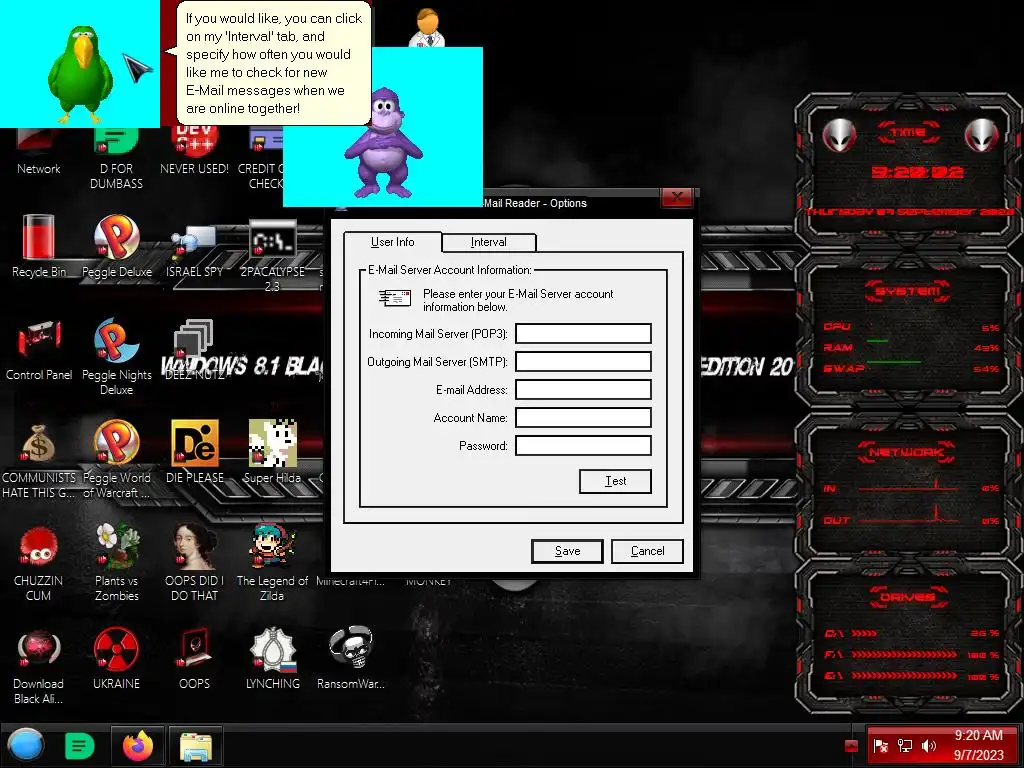Focus the E-mail Address field
Image resolution: width=1024 pixels, height=768 pixels.
[x=583, y=390]
